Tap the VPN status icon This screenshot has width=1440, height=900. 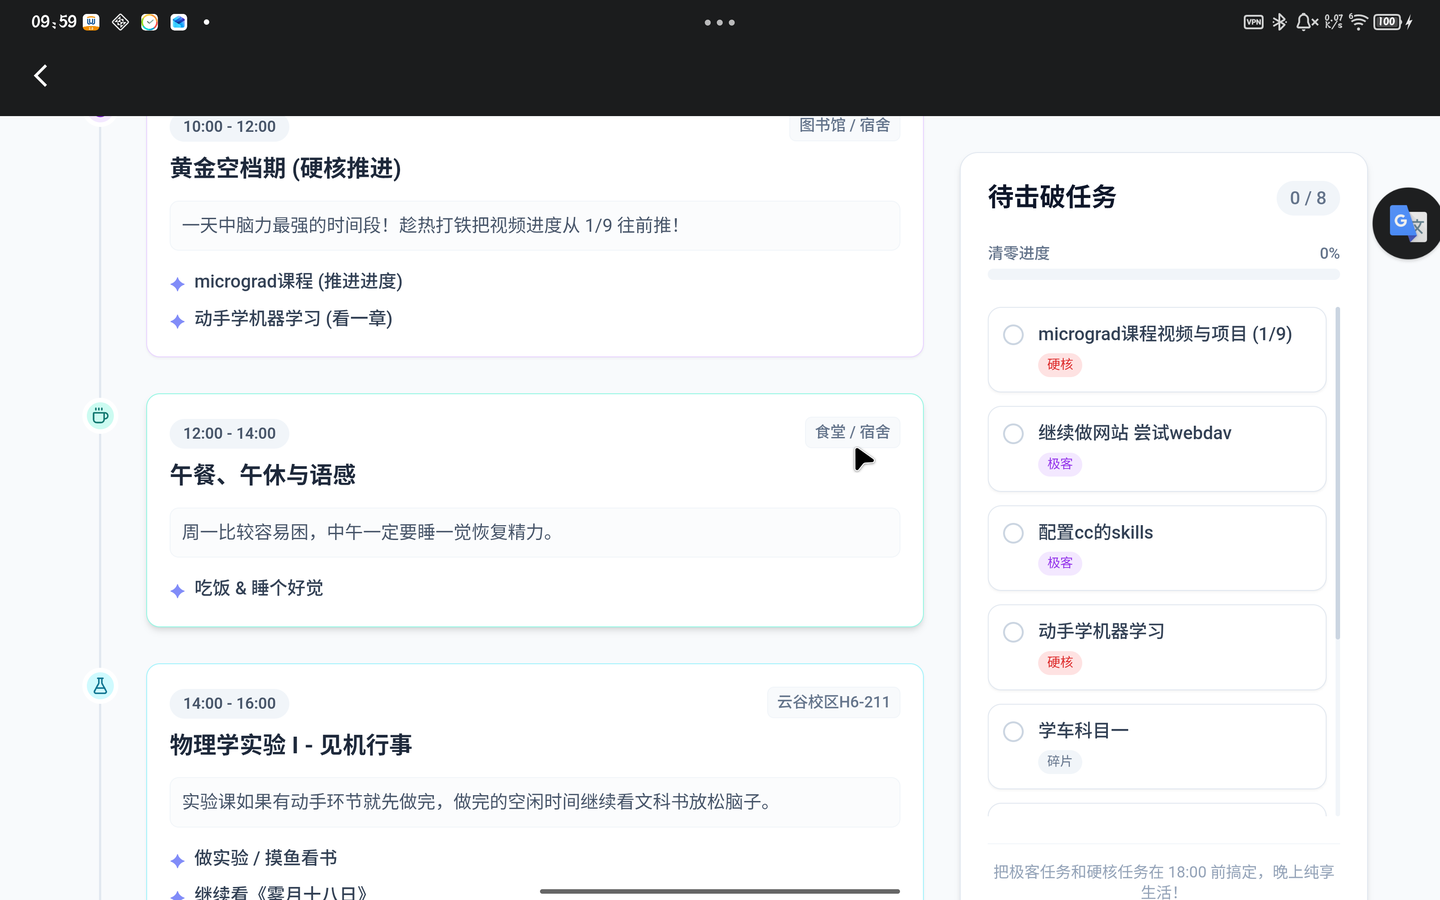coord(1253,22)
